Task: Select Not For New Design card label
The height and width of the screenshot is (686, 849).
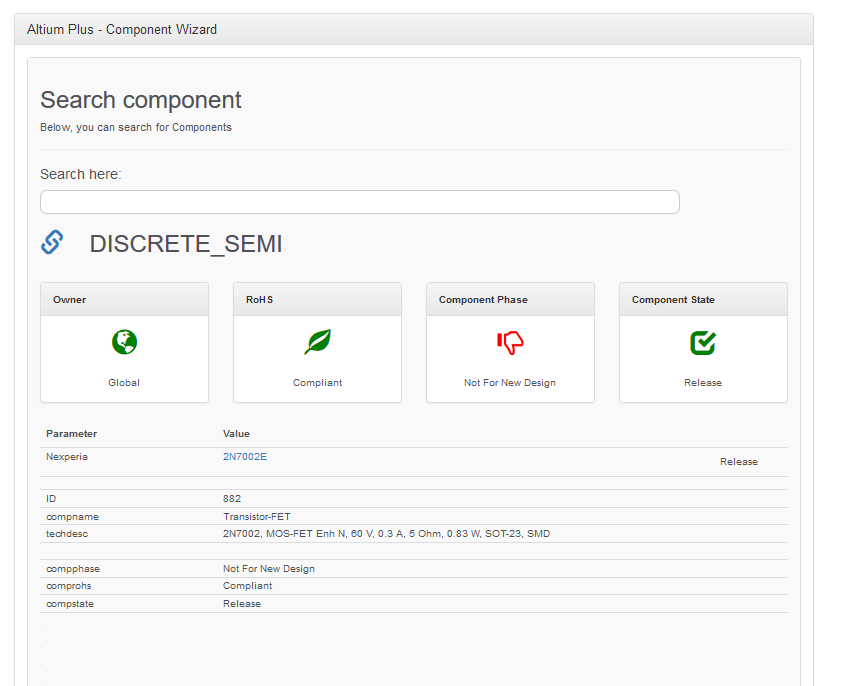Action: point(510,382)
